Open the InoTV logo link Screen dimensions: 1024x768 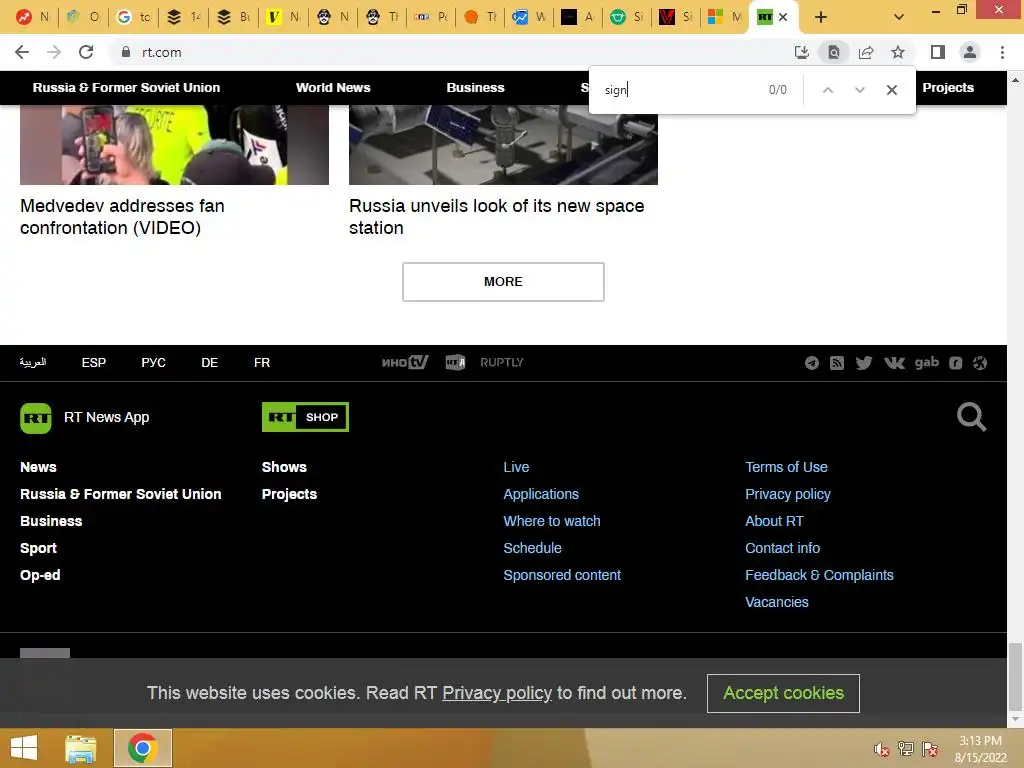[x=405, y=362]
